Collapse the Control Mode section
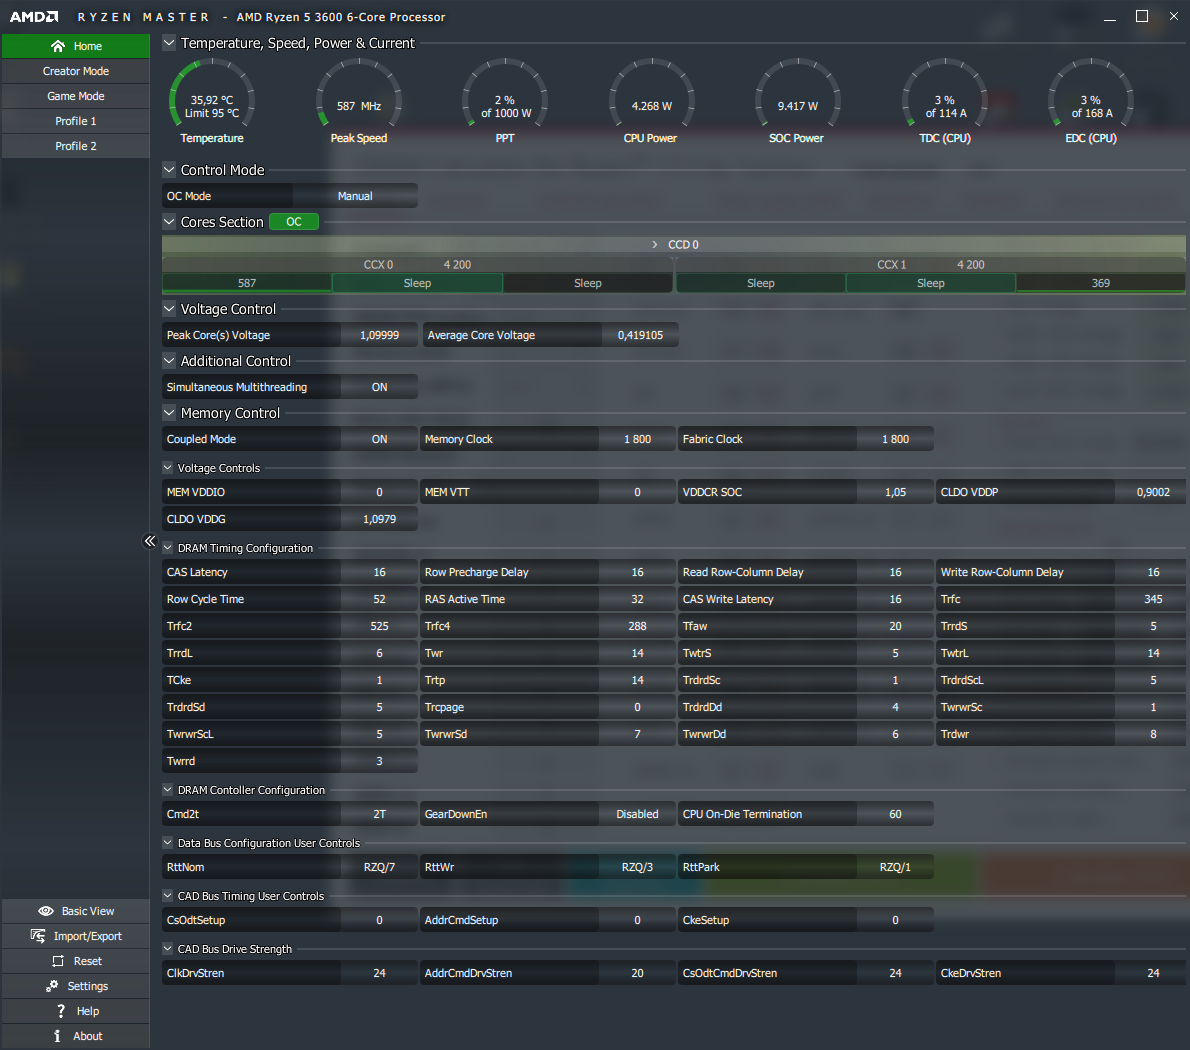The width and height of the screenshot is (1190, 1050). [169, 170]
